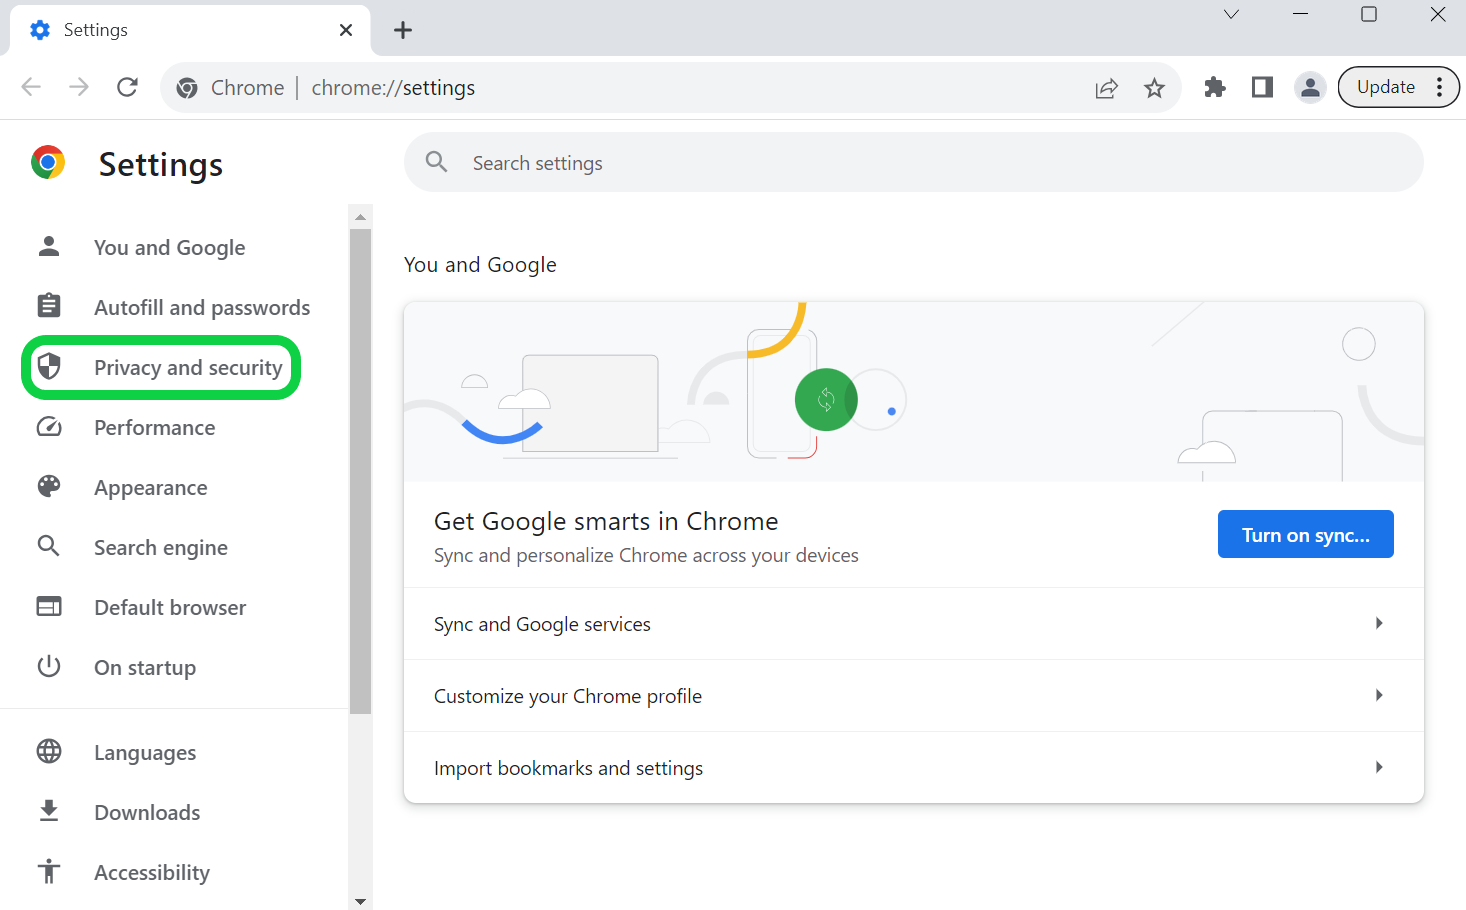Reload the current page

coord(127,87)
